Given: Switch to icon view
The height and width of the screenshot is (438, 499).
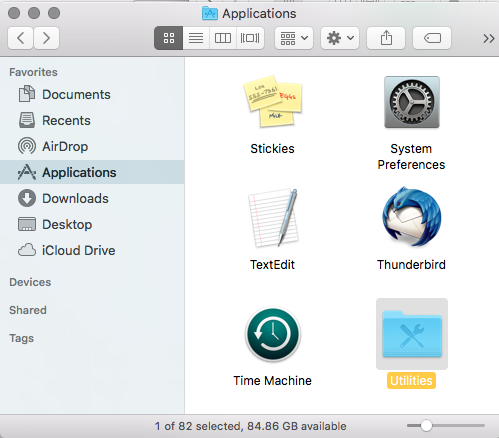Looking at the screenshot, I should coord(169,38).
